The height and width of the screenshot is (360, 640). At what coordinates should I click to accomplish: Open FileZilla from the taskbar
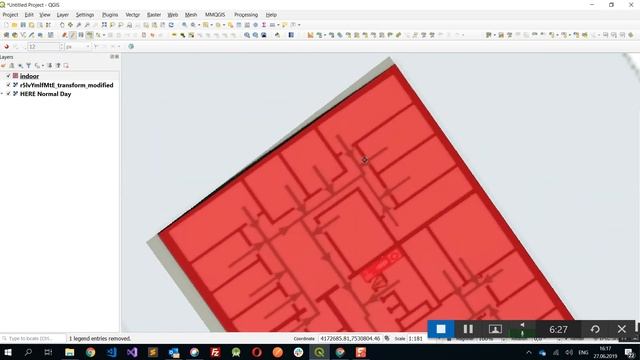tap(215, 352)
